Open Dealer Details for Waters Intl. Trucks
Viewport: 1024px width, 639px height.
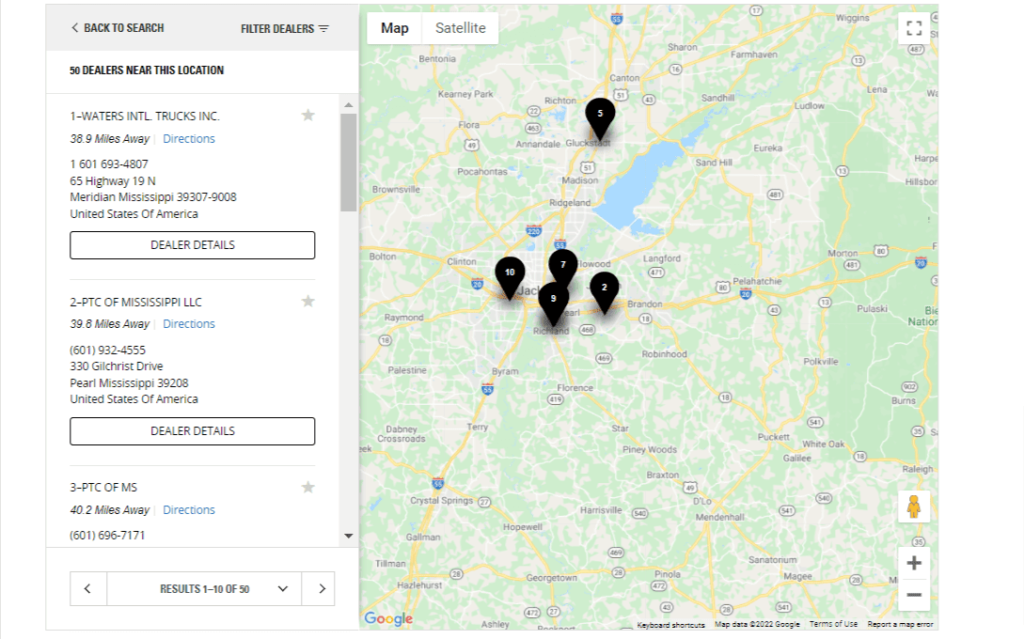(192, 245)
